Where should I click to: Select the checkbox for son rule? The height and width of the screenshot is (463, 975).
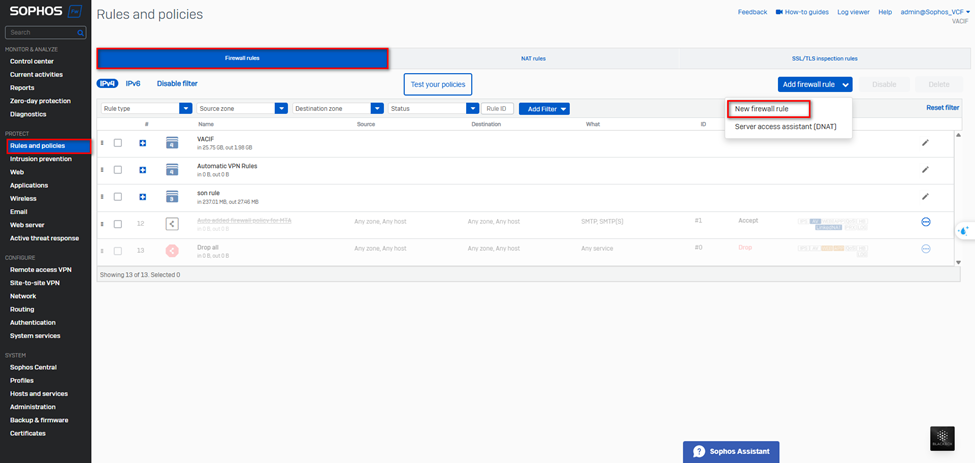pyautogui.click(x=118, y=197)
